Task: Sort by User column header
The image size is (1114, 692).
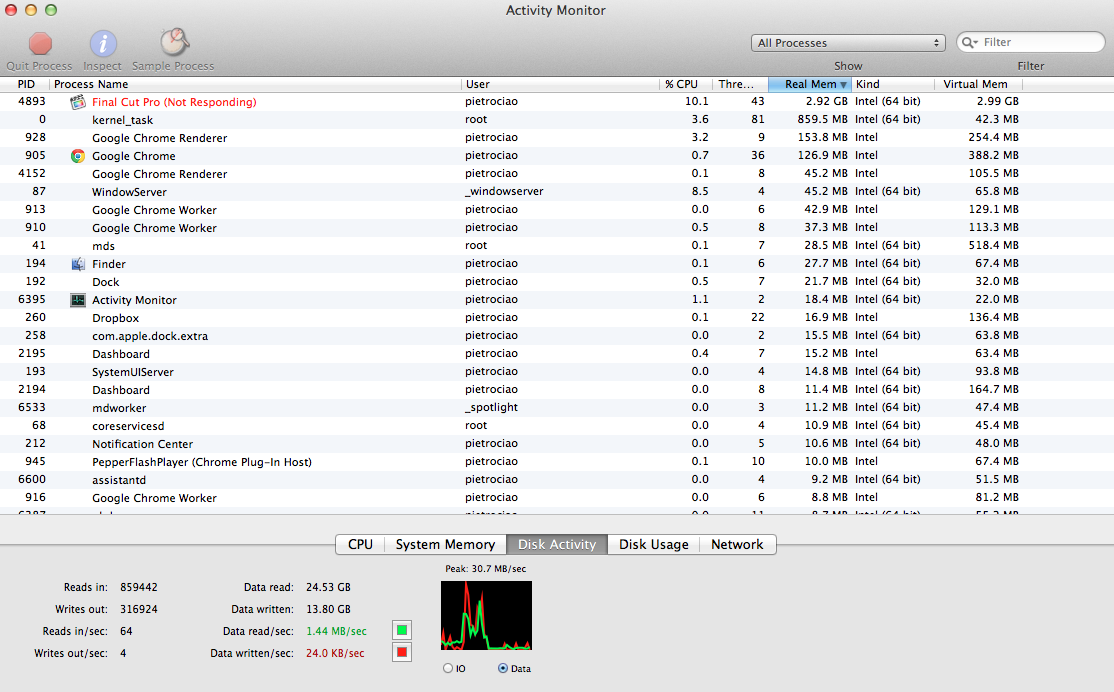Action: click(x=561, y=84)
